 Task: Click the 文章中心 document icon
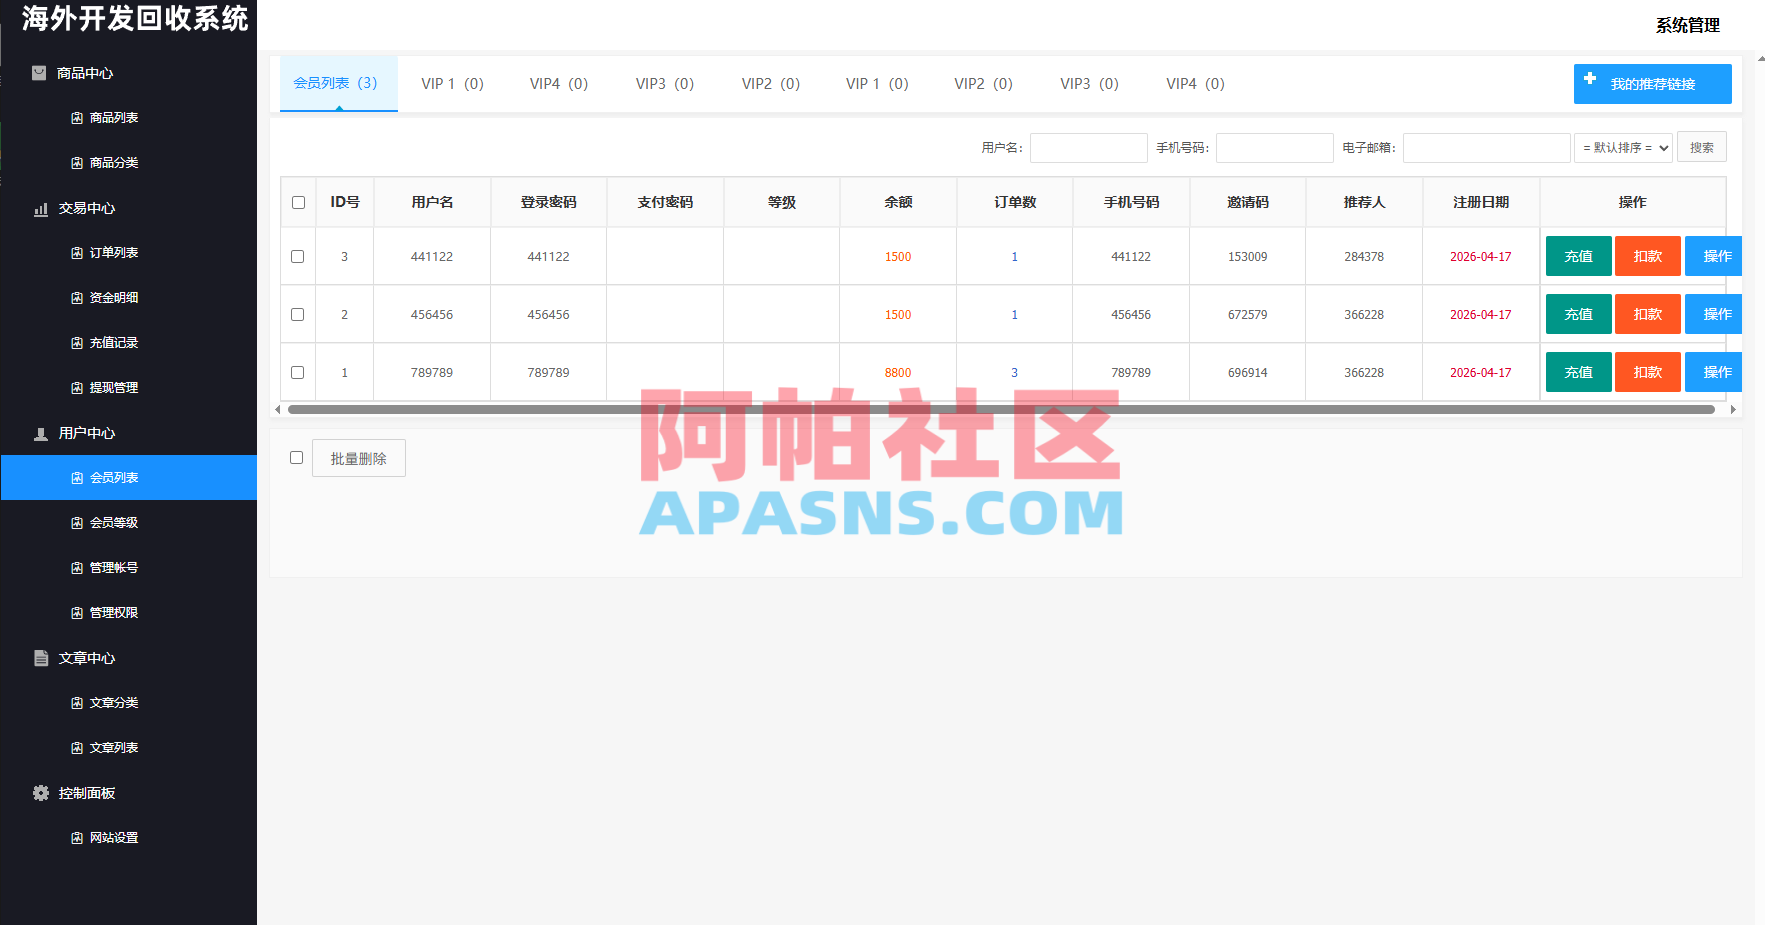[41, 658]
